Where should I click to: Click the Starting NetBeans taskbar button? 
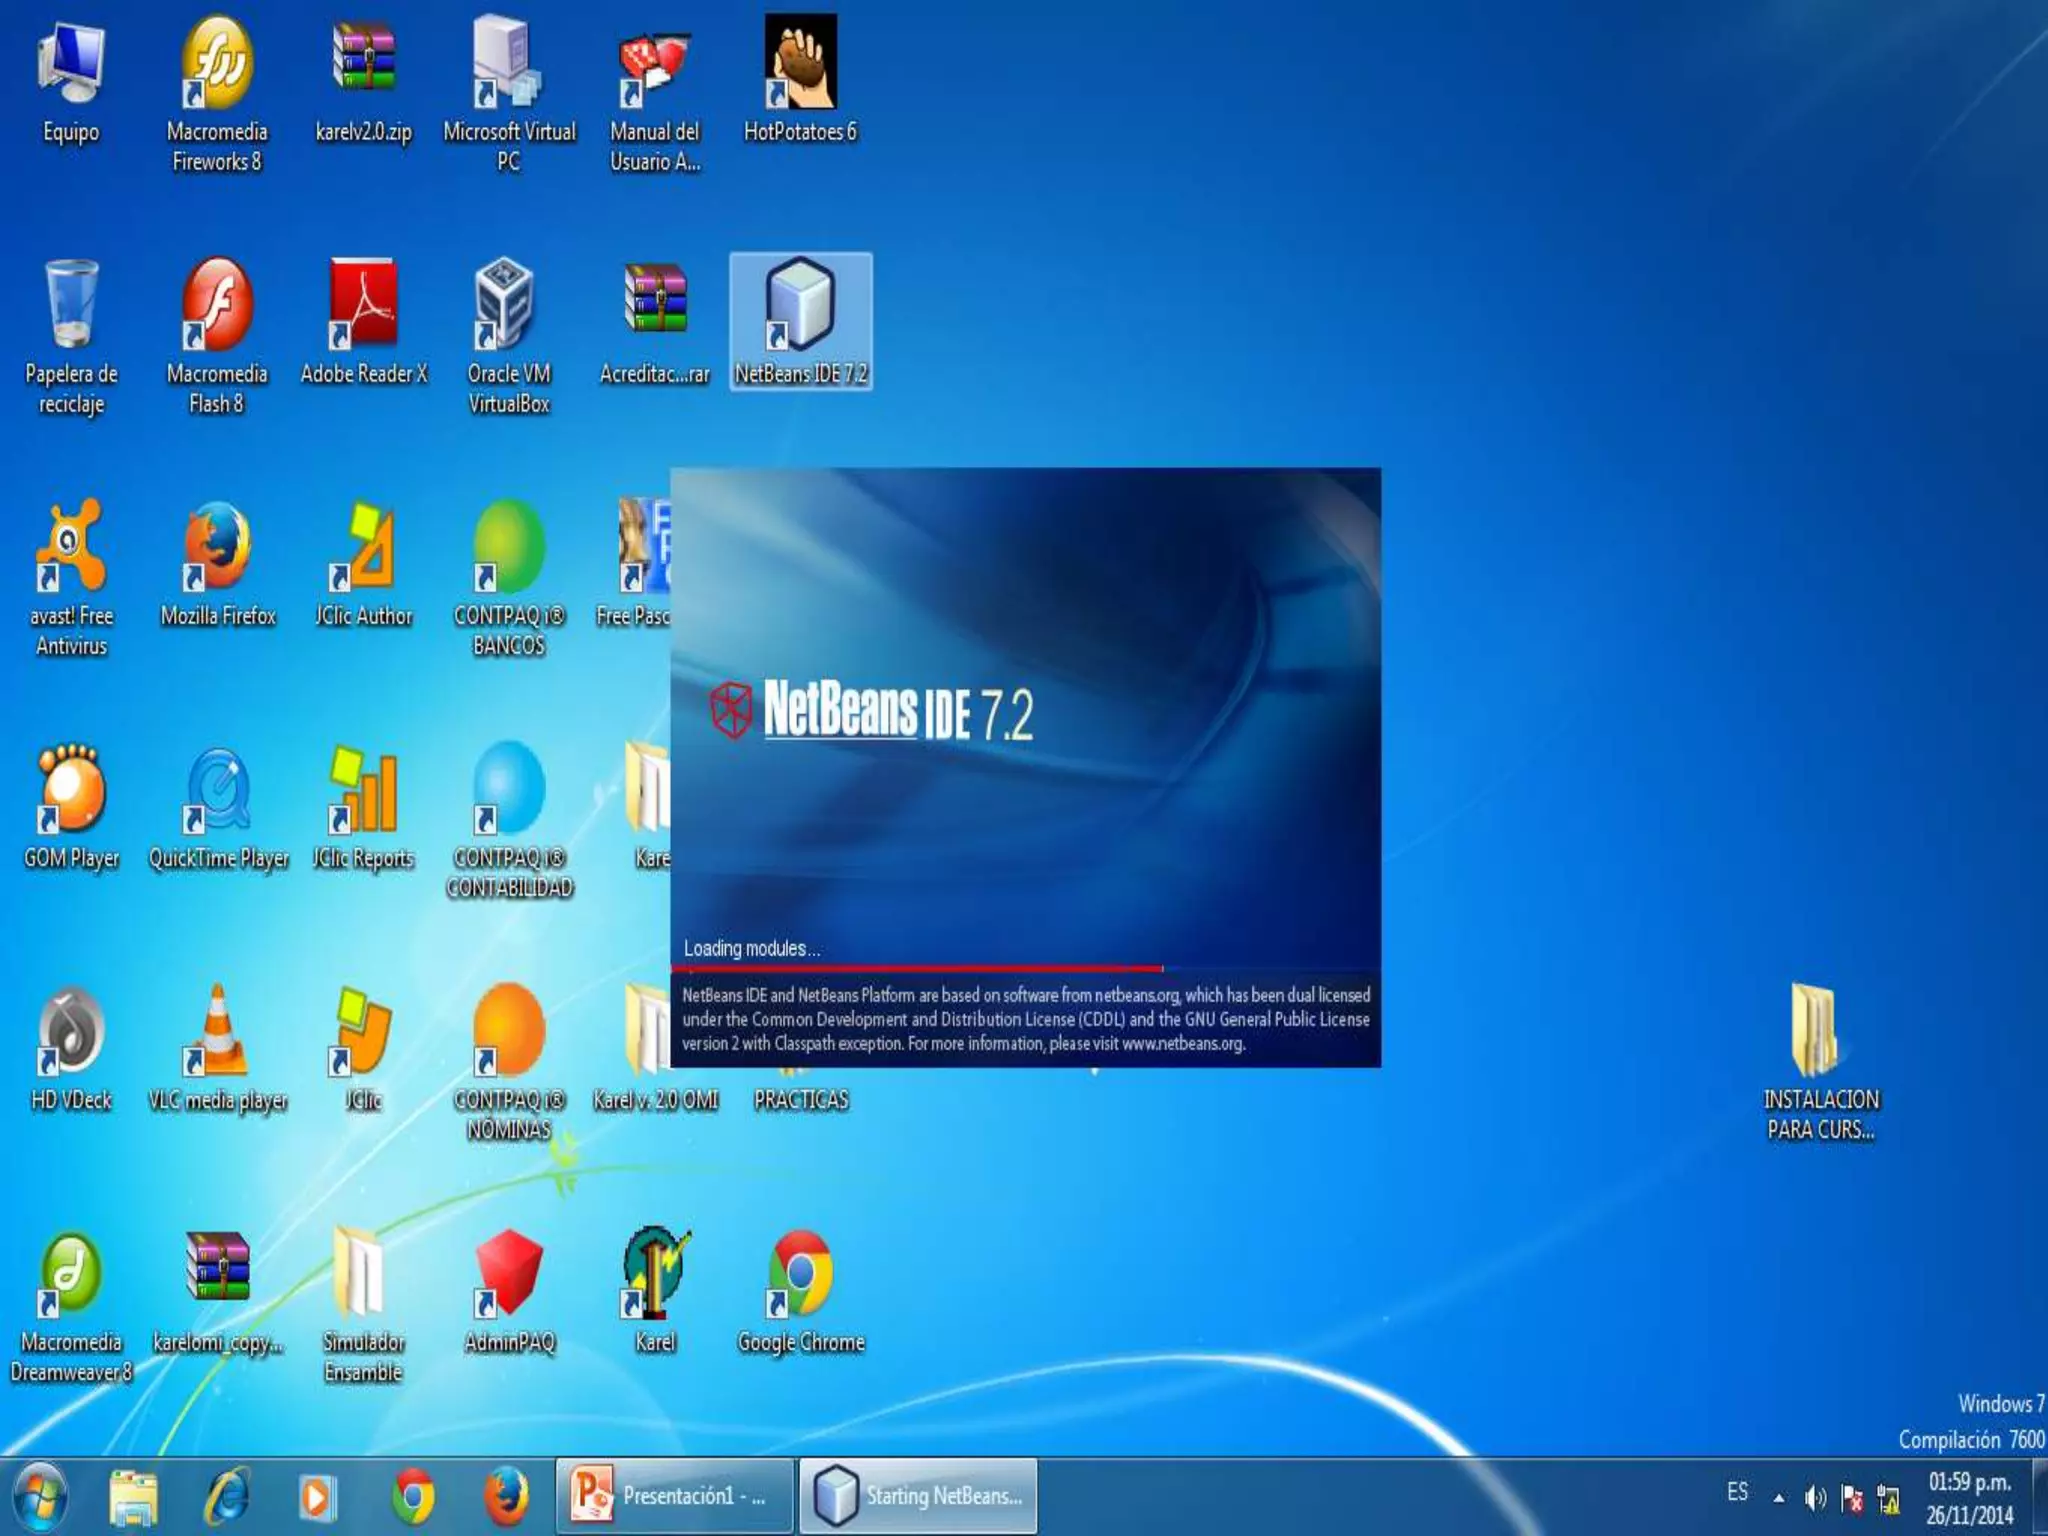[x=918, y=1496]
